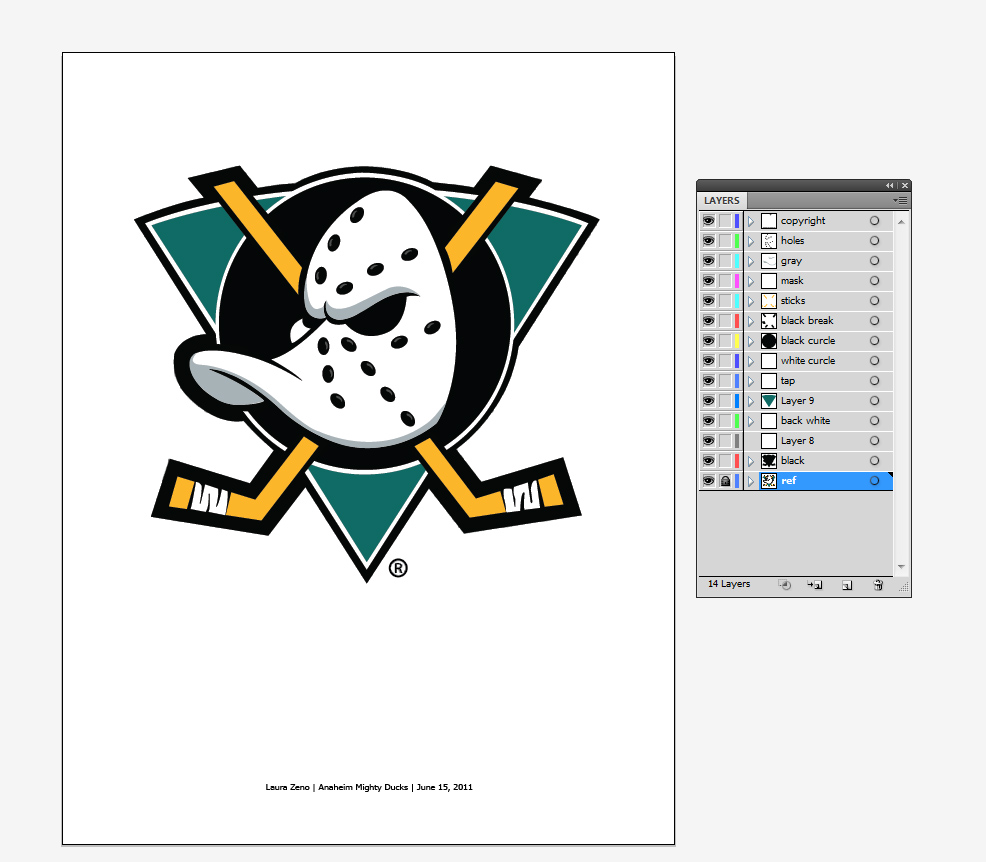Hide the black break layer

click(707, 320)
